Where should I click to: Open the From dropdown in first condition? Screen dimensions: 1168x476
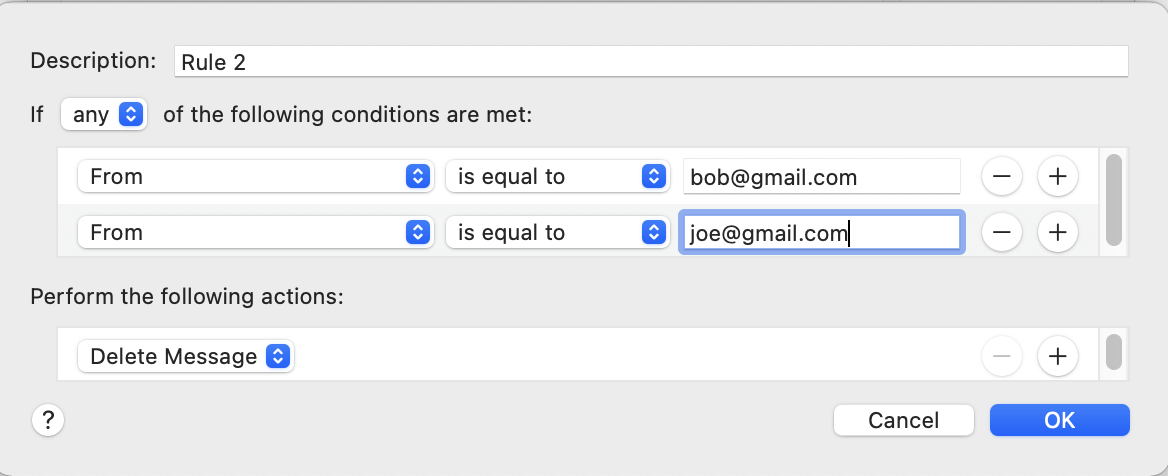click(254, 177)
